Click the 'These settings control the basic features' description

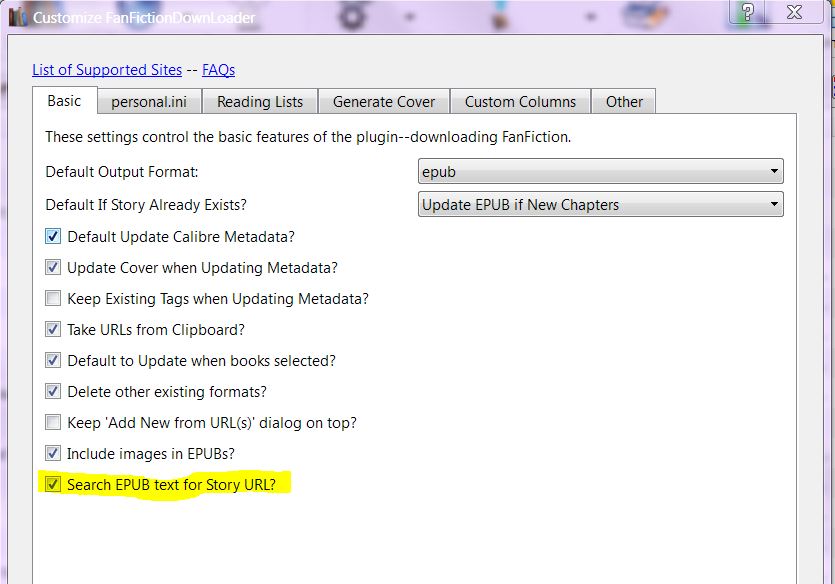tap(308, 137)
